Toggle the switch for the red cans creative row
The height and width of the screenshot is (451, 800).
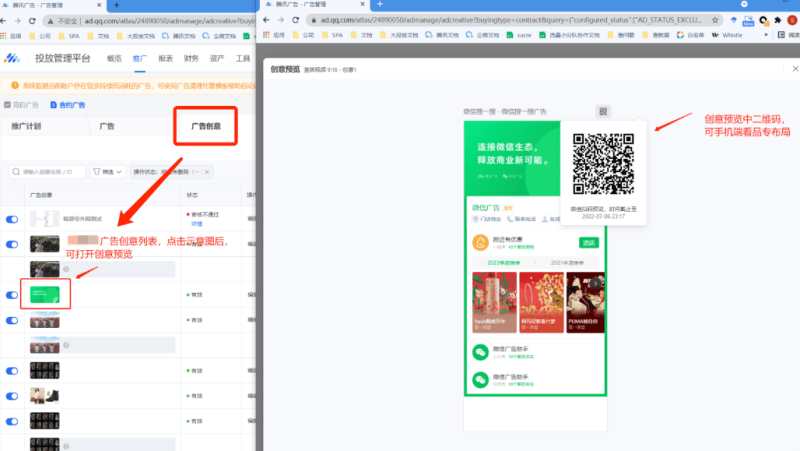(12, 320)
